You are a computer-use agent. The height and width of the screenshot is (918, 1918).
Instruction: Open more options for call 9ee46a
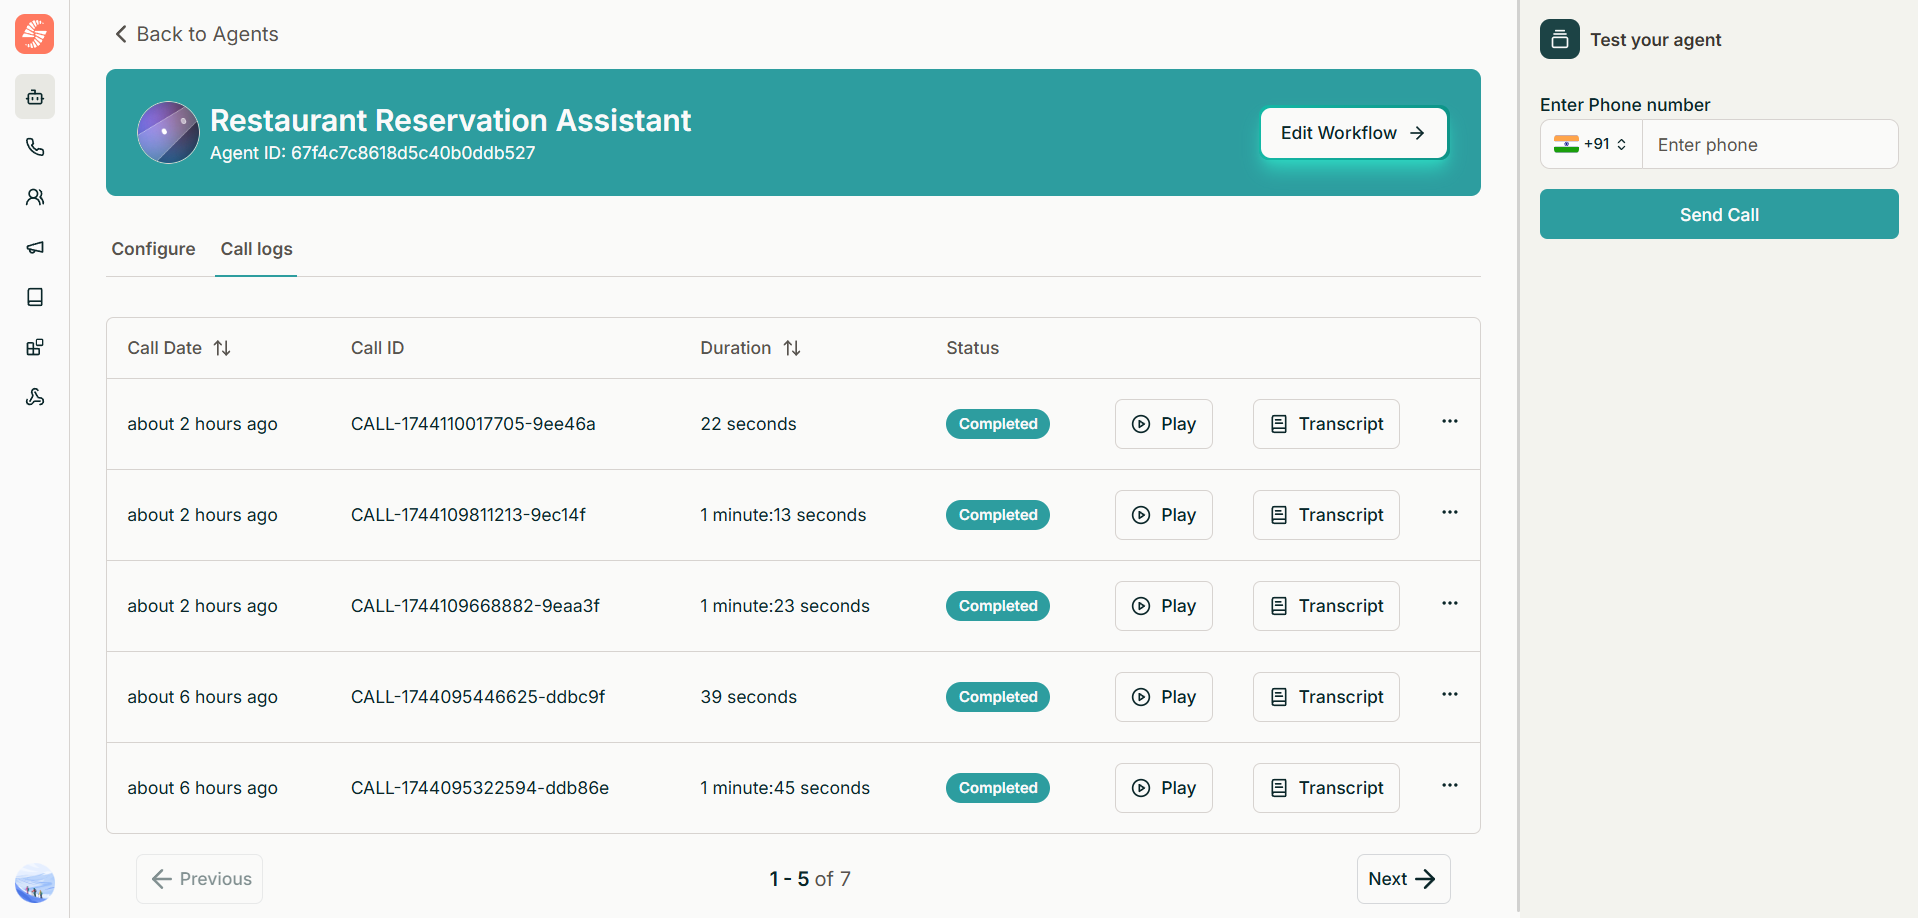click(x=1450, y=421)
